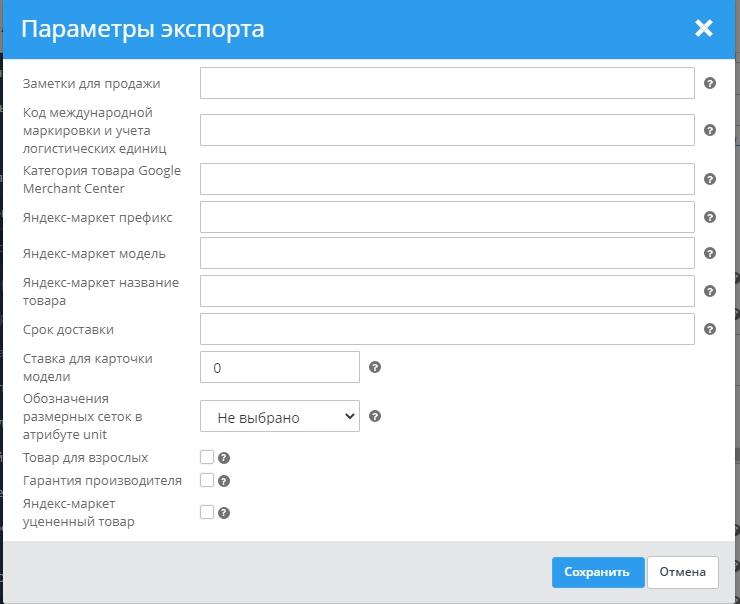
Task: Click the Яндекс-маркет название товара input
Action: coord(447,291)
